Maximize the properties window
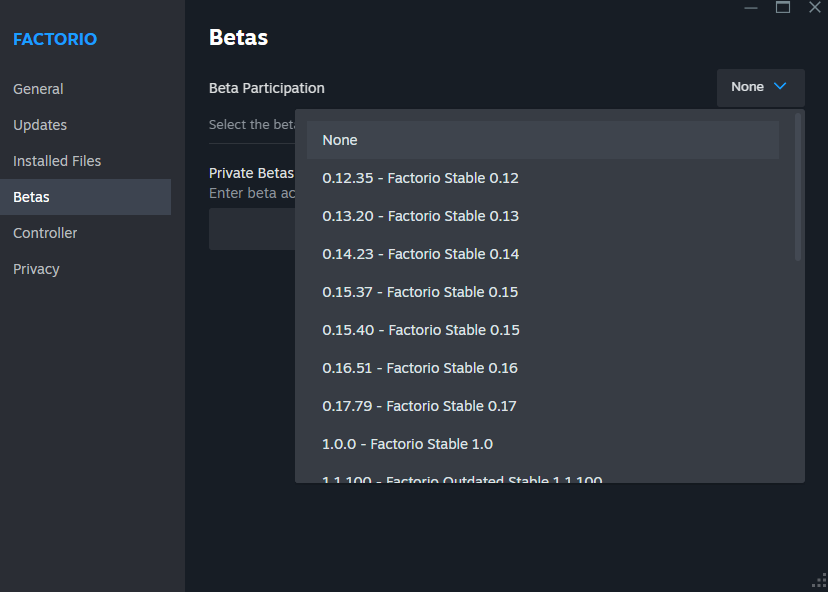Screen dimensions: 828x592 783,7
